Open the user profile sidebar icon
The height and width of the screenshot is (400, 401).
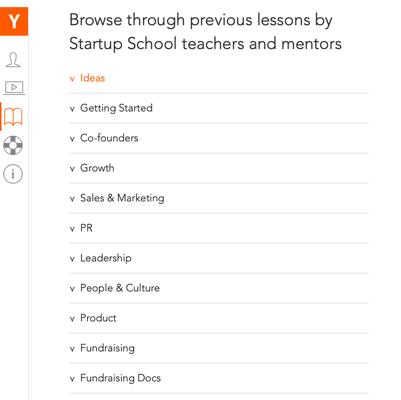(x=13, y=60)
